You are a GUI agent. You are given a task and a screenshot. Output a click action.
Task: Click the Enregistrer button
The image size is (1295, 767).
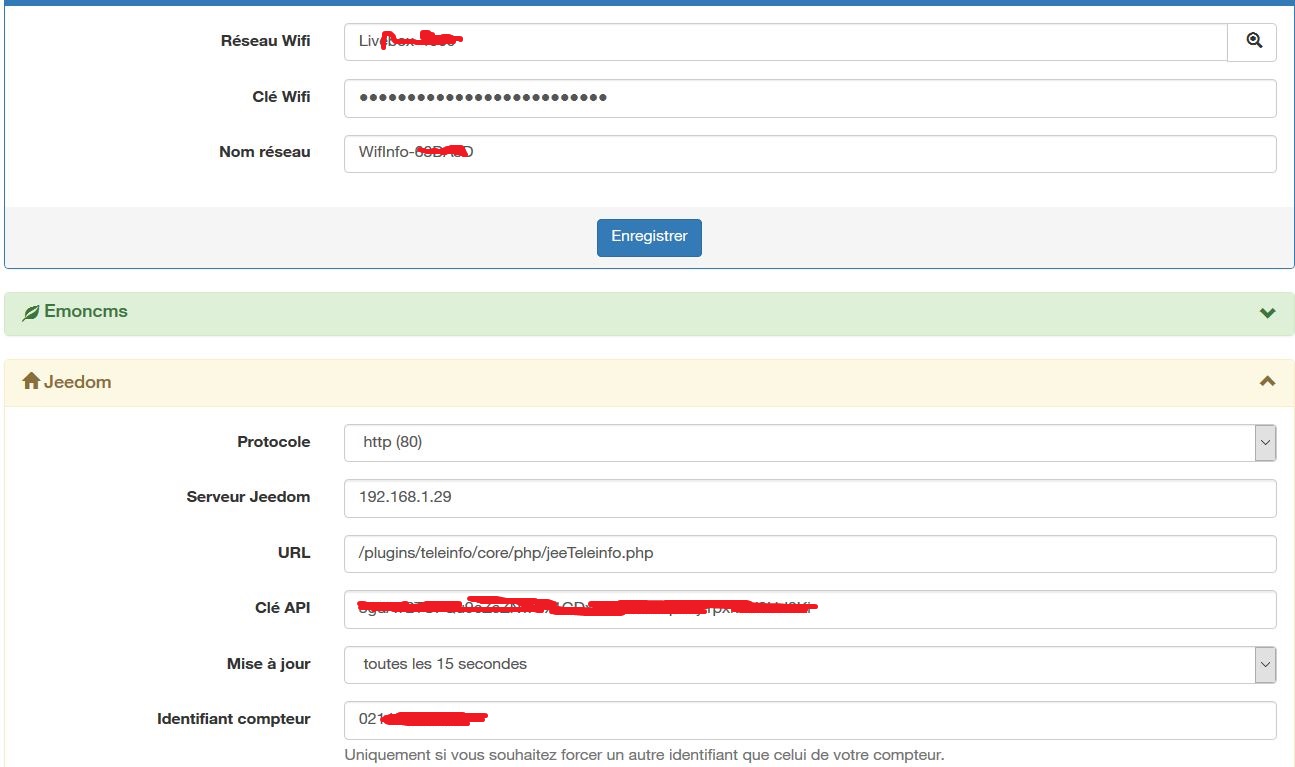(x=649, y=237)
